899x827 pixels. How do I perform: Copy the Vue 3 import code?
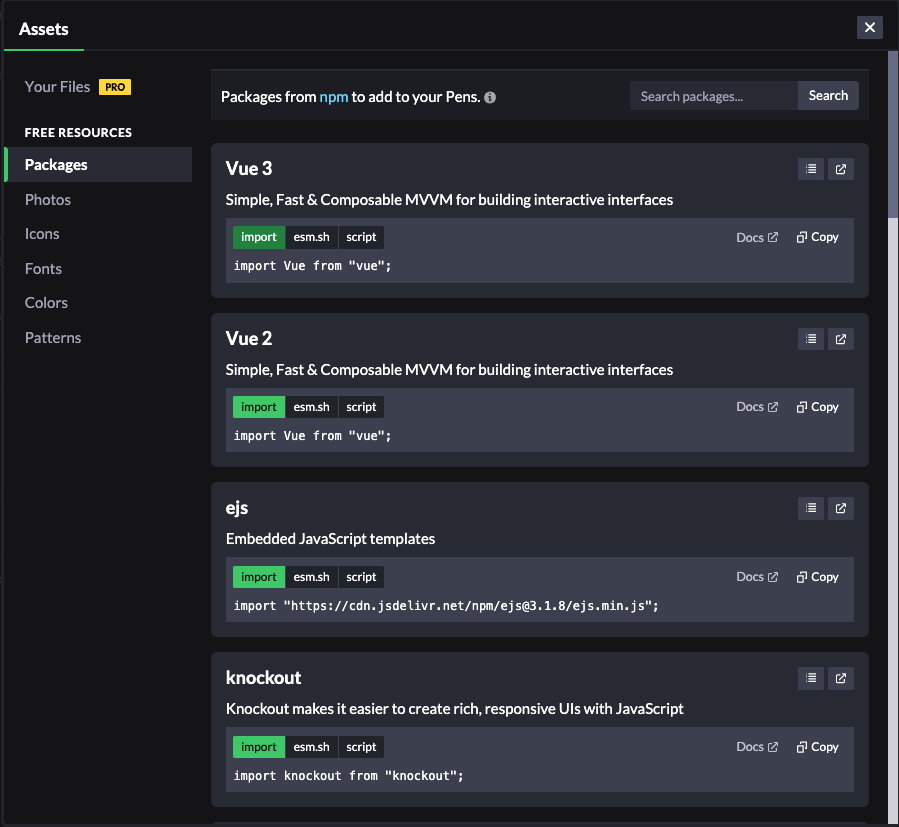tap(818, 237)
